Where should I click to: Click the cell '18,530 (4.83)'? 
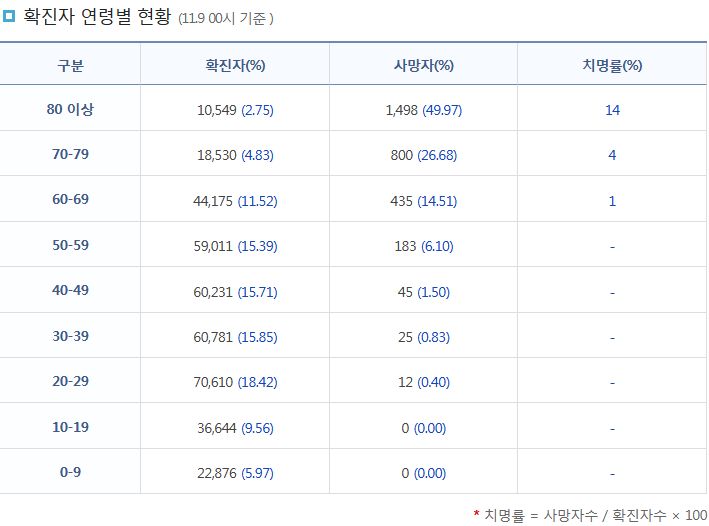click(235, 156)
